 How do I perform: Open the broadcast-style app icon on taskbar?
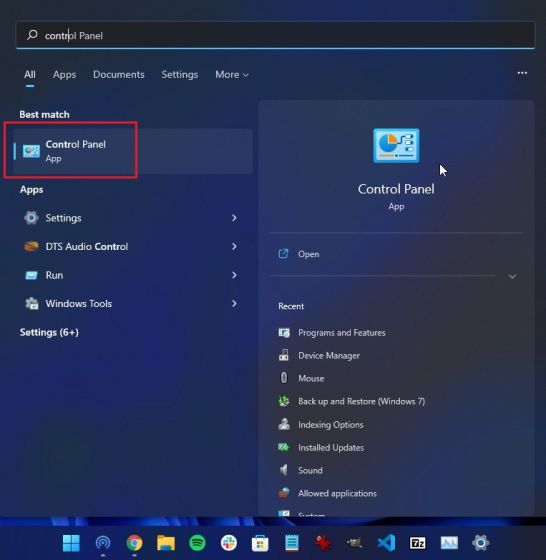tap(103, 543)
